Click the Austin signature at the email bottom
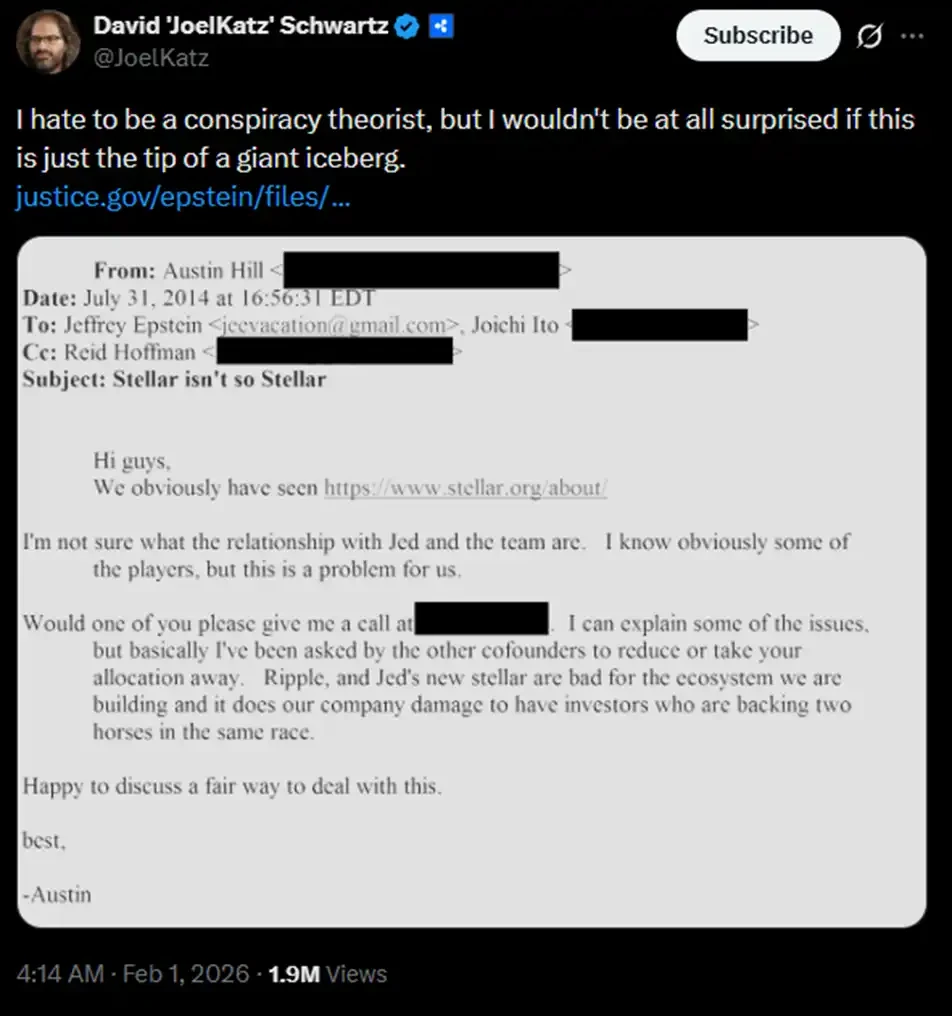The image size is (952, 1016). pyautogui.click(x=57, y=895)
